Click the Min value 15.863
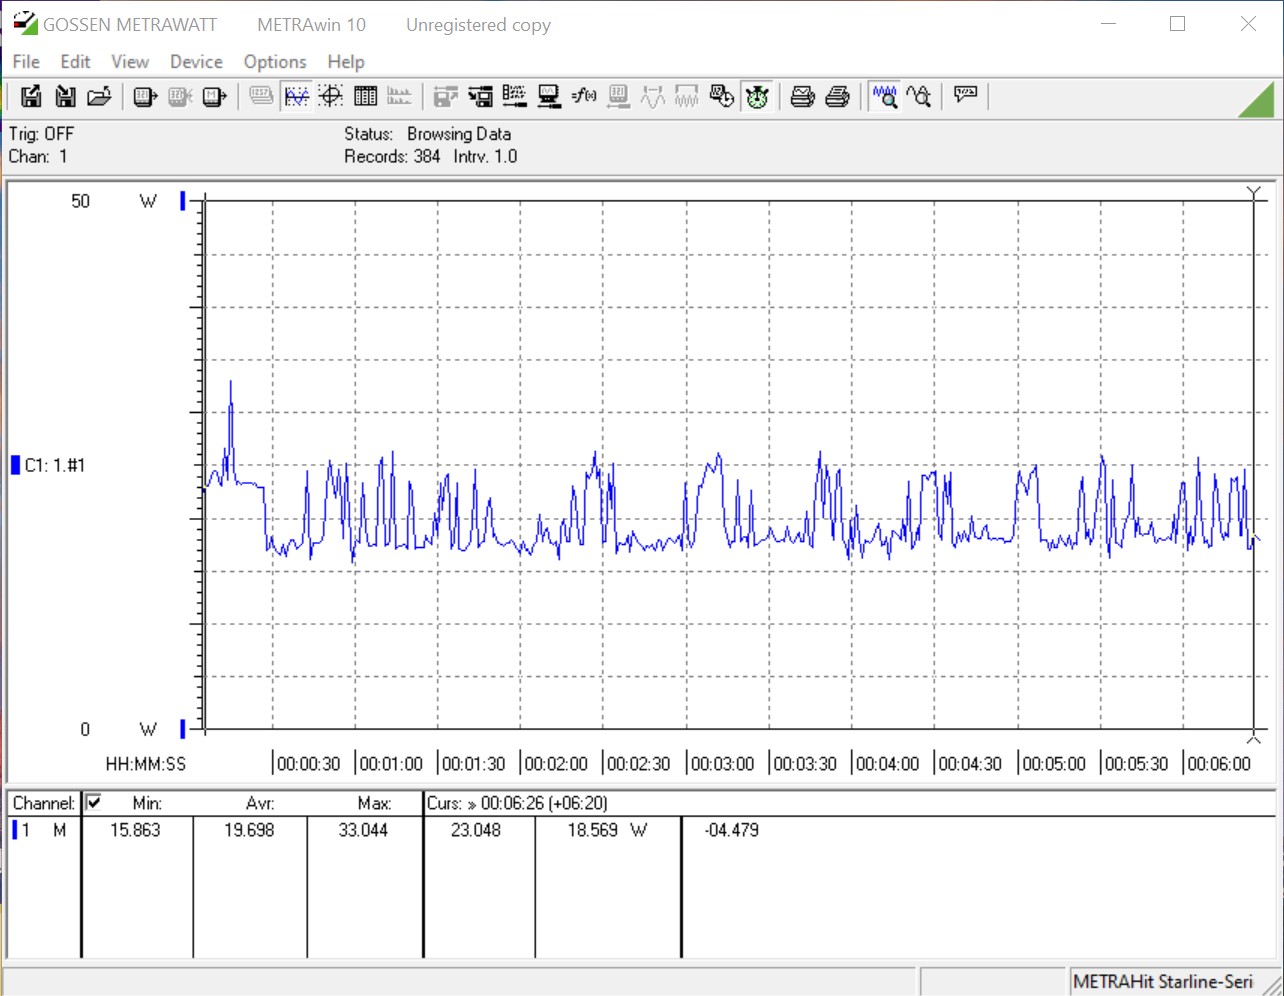The width and height of the screenshot is (1284, 996). click(x=135, y=830)
